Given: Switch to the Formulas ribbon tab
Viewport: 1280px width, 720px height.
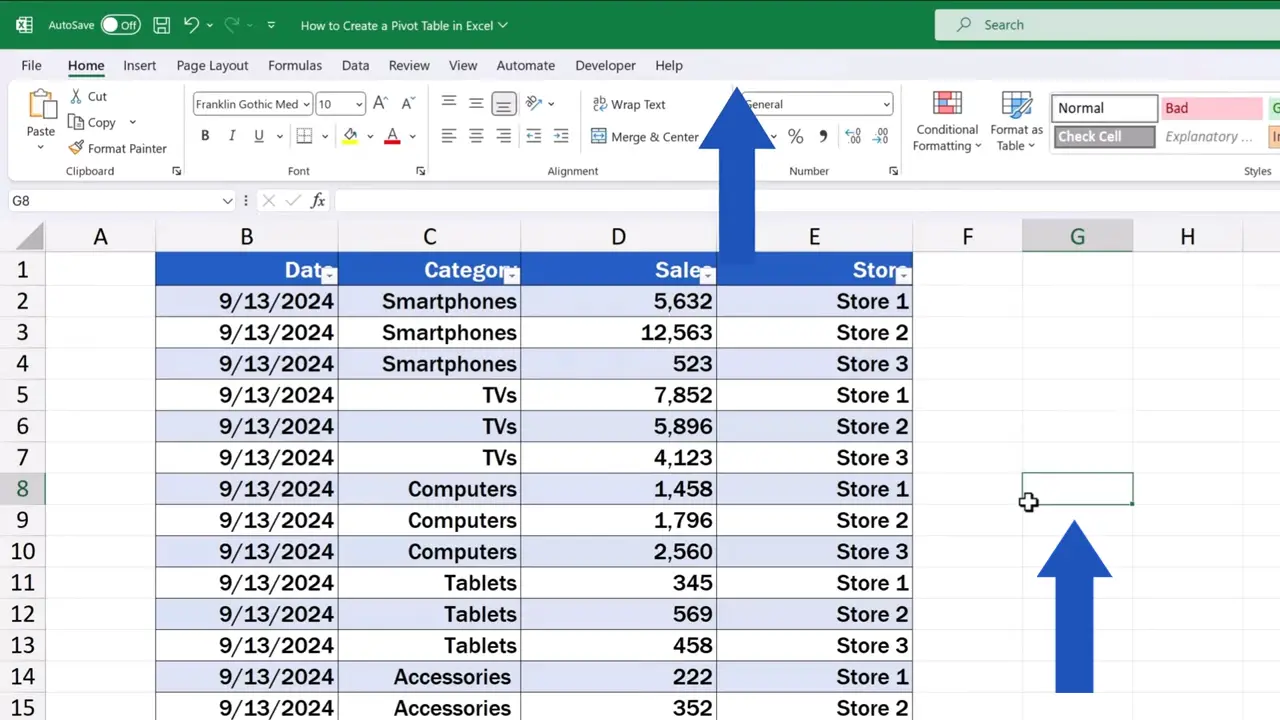Looking at the screenshot, I should [x=295, y=65].
